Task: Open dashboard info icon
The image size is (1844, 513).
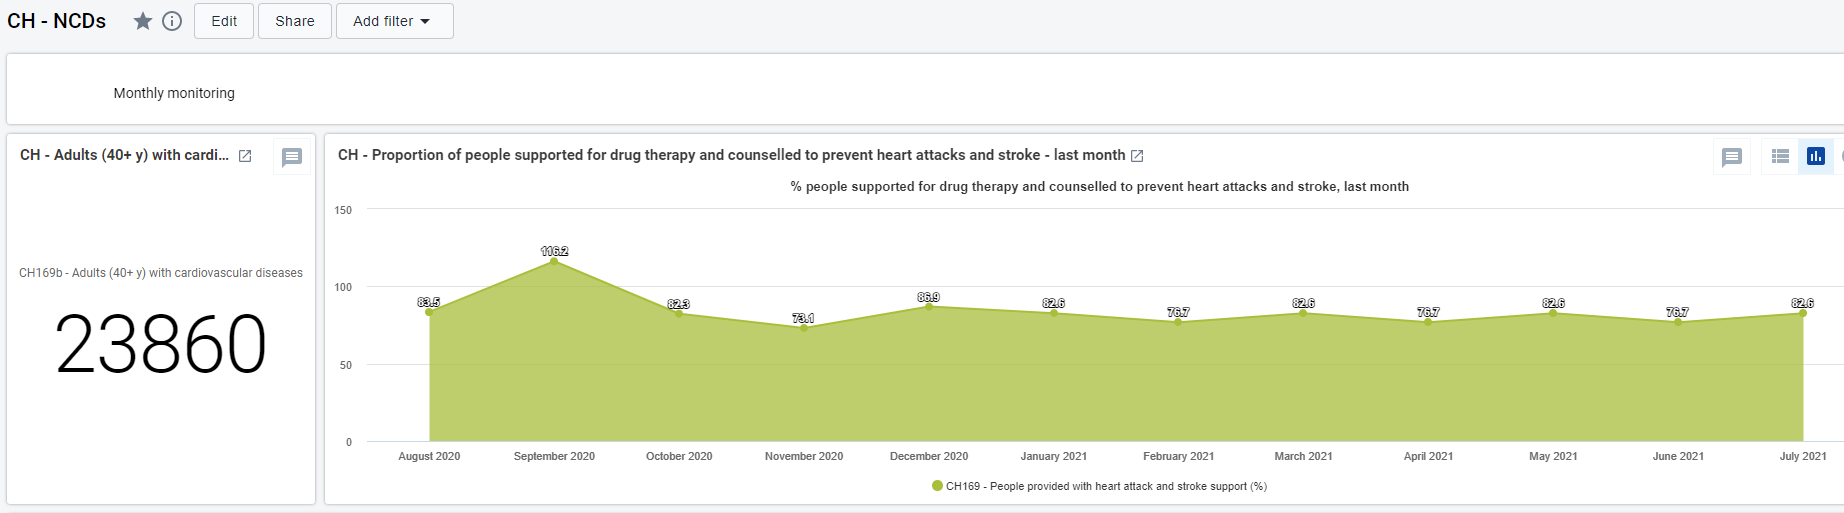Action: click(x=172, y=21)
